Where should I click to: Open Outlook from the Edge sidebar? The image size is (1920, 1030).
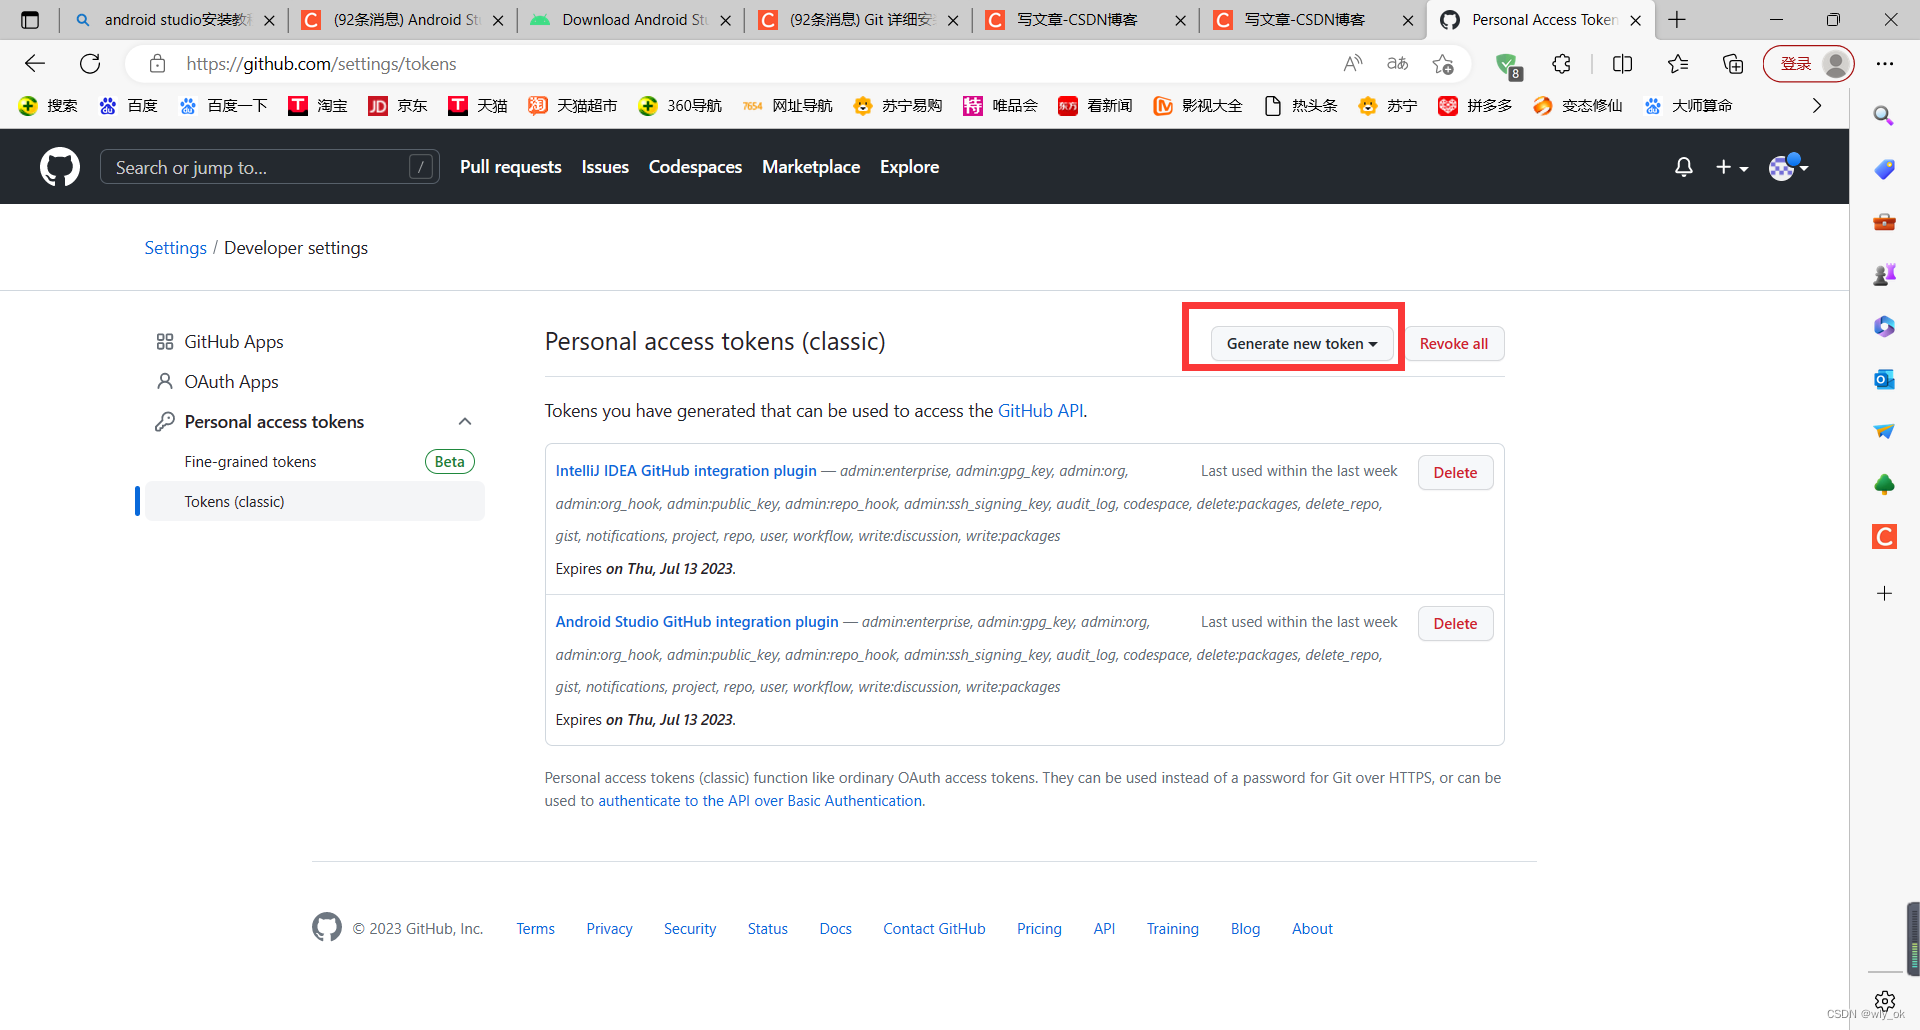tap(1884, 379)
